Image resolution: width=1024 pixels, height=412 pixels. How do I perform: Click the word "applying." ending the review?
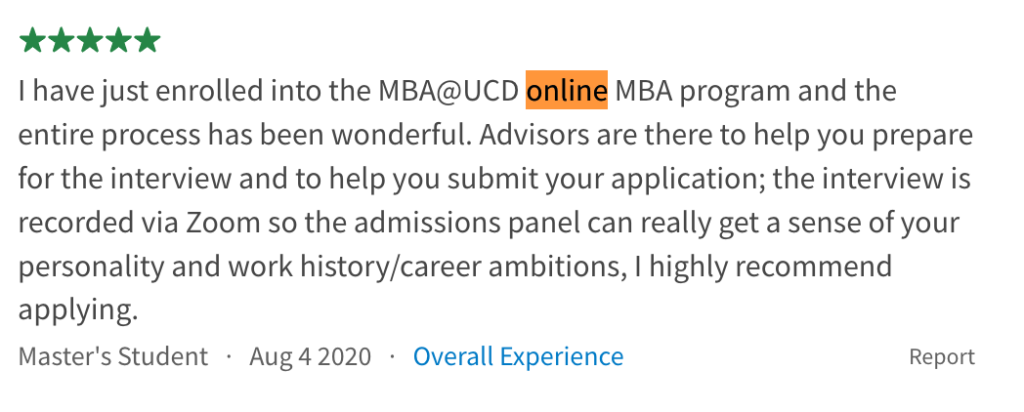pos(77,311)
